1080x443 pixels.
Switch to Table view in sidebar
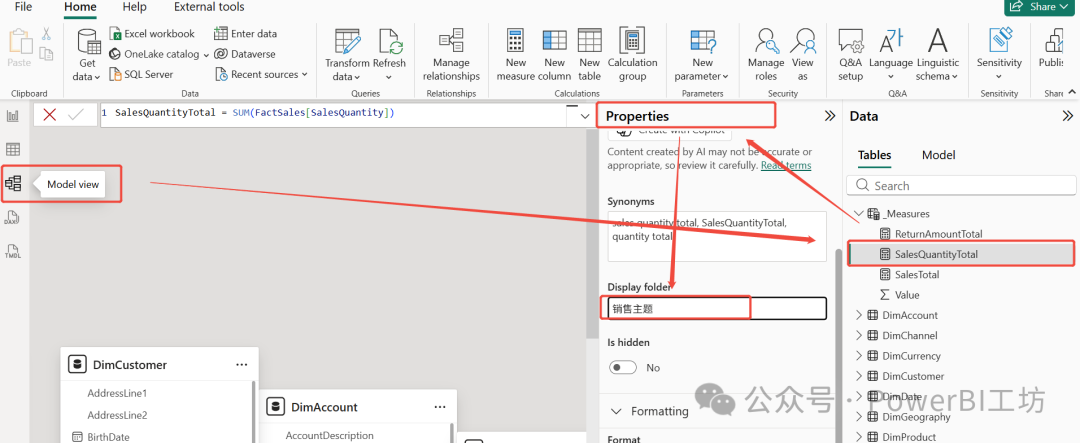click(12, 150)
